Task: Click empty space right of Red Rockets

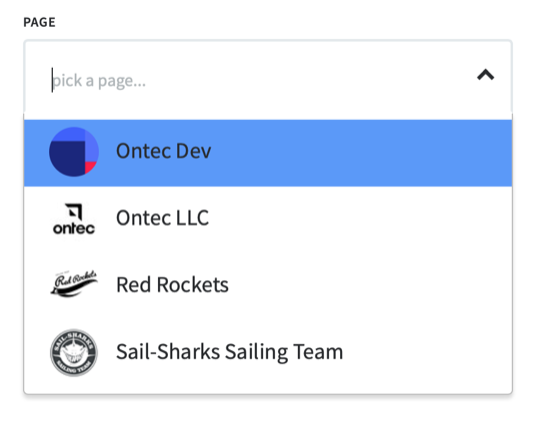Action: (370, 285)
